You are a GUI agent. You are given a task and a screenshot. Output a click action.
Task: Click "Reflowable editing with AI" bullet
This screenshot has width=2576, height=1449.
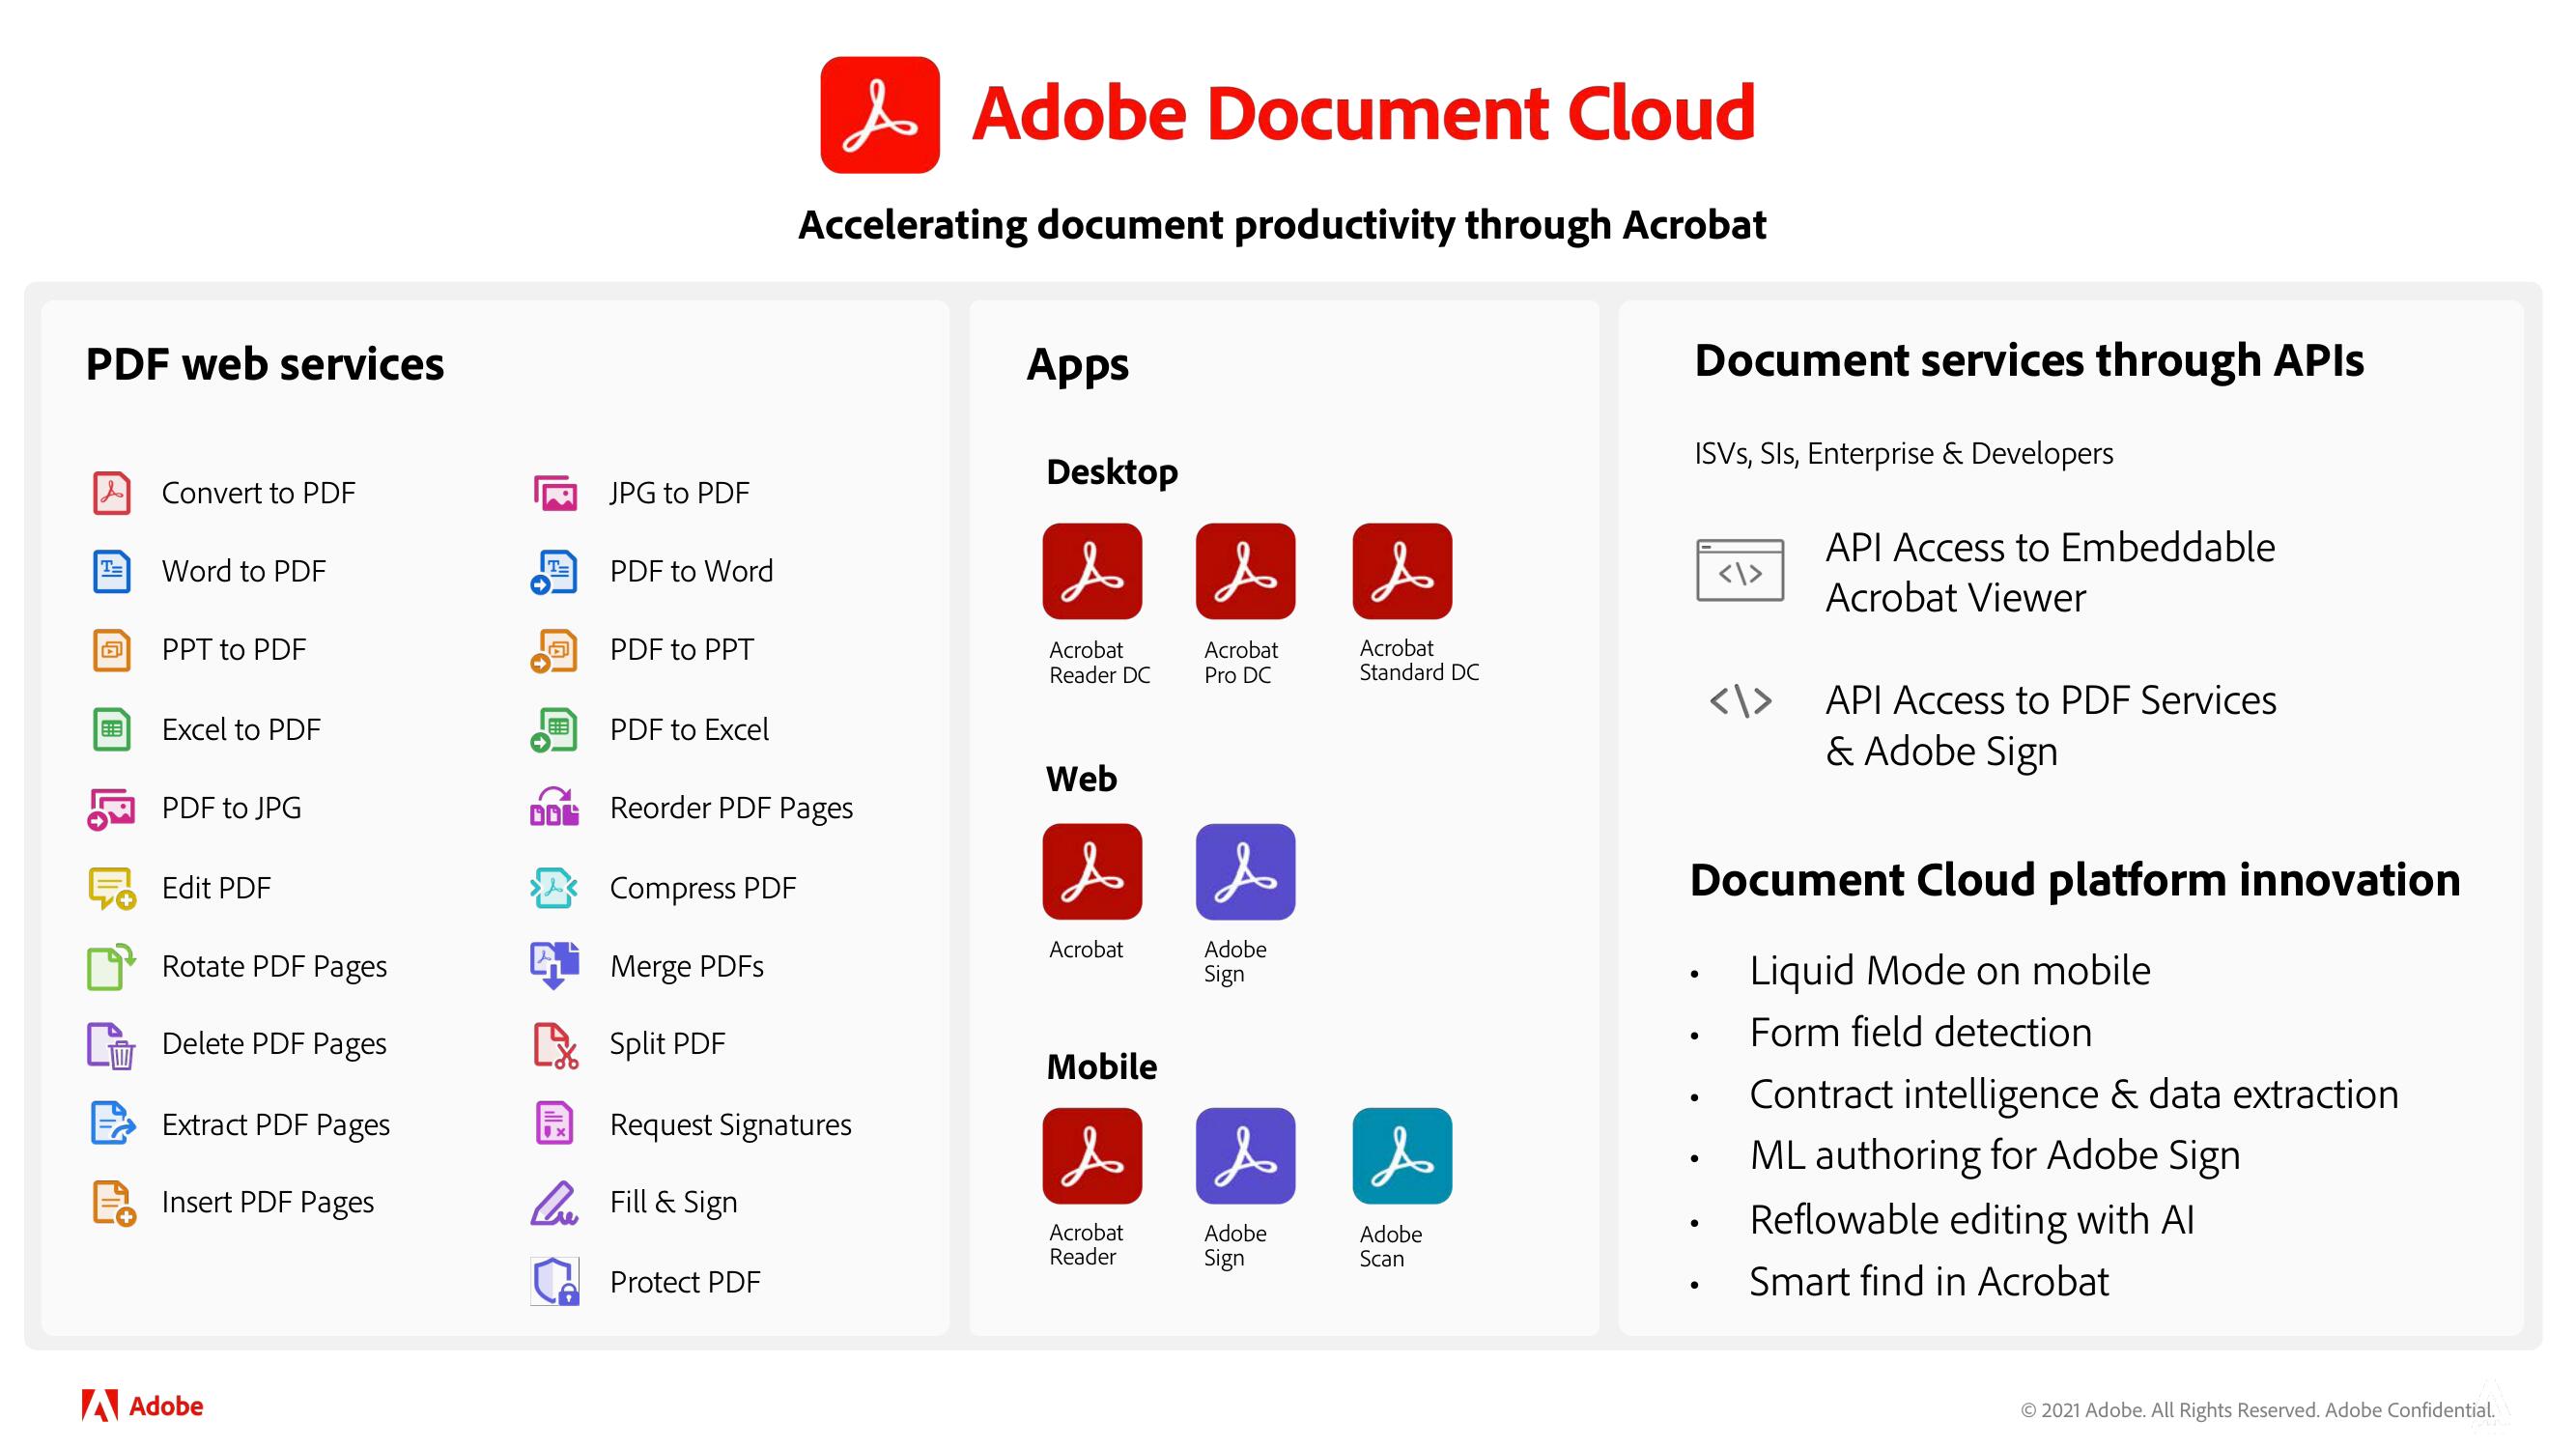click(1972, 1220)
